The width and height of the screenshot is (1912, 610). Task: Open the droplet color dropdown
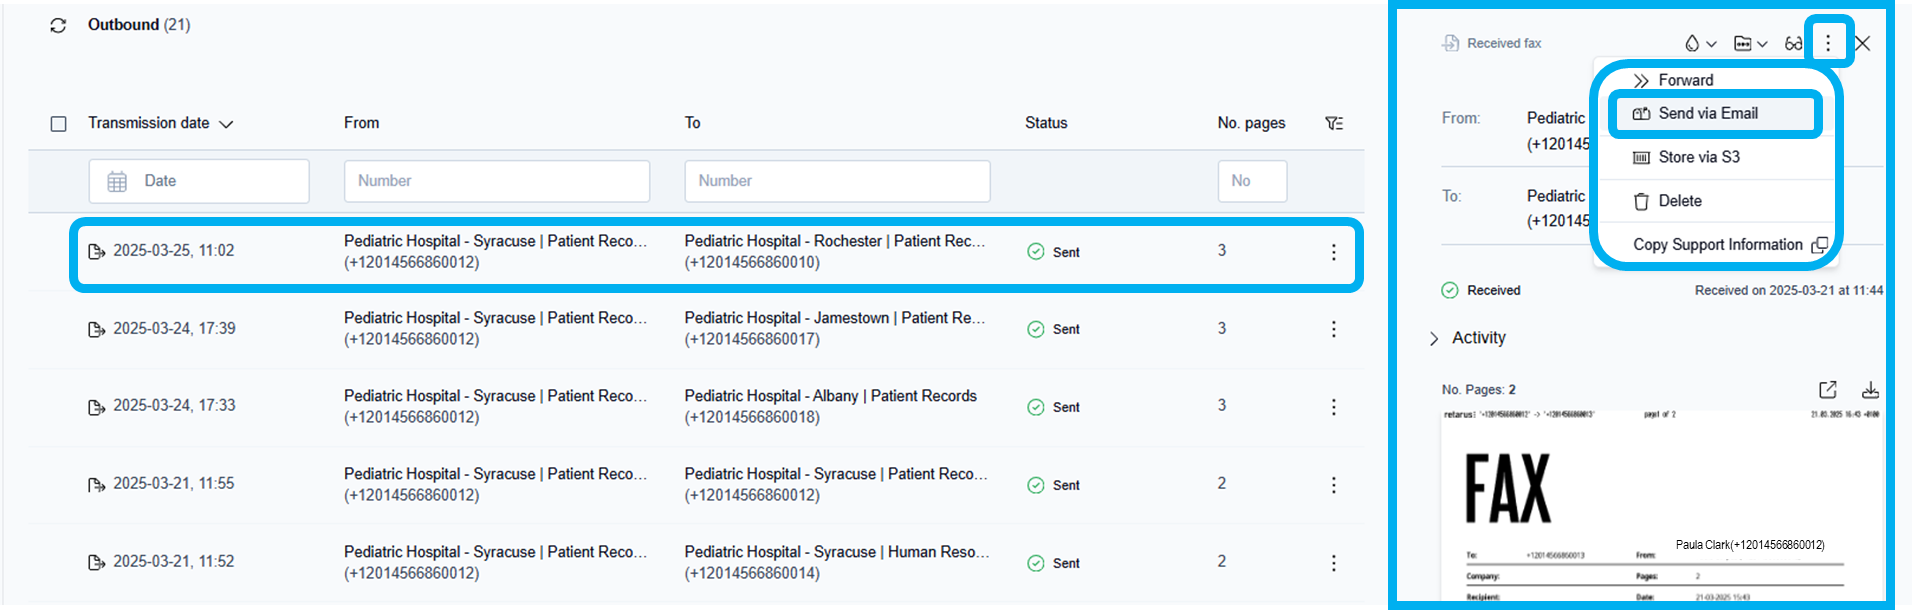pyautogui.click(x=1699, y=44)
